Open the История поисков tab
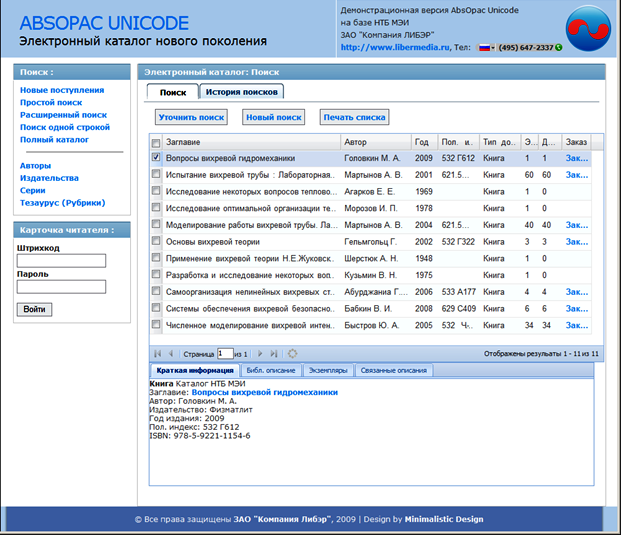Viewport: 621px width, 535px height. [x=242, y=92]
